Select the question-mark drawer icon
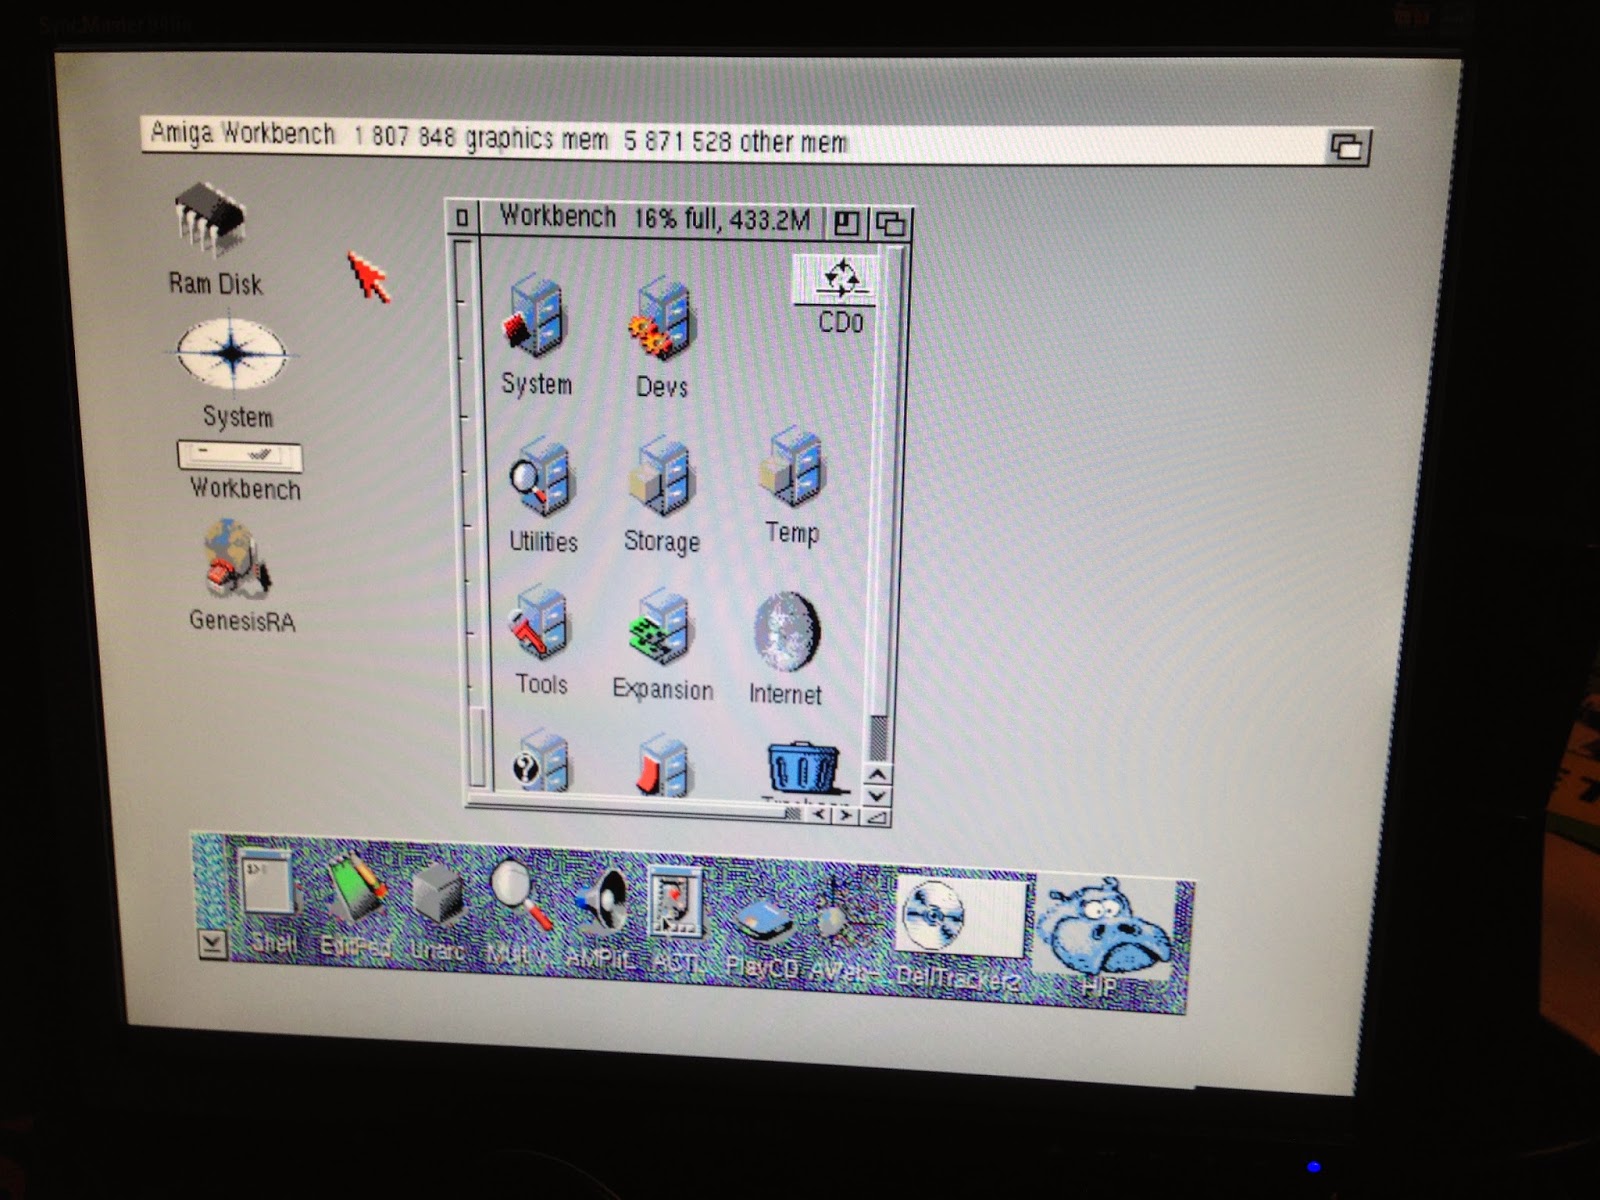This screenshot has height=1200, width=1600. (541, 762)
